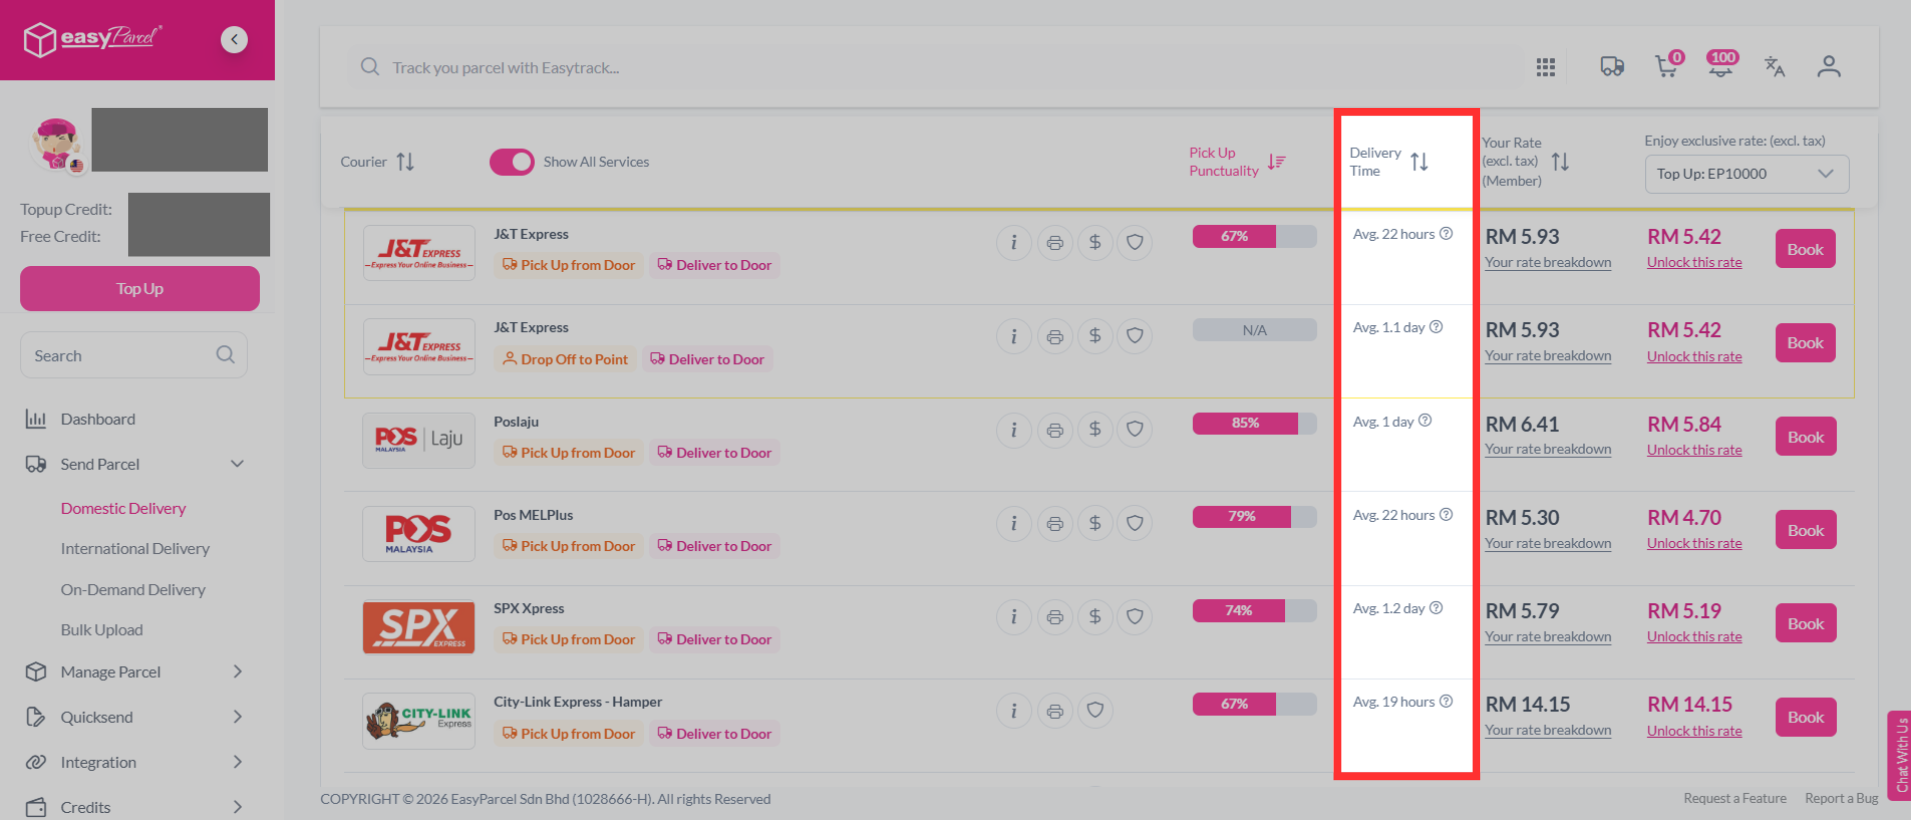Select International Delivery
1911x820 pixels.
[x=135, y=549]
